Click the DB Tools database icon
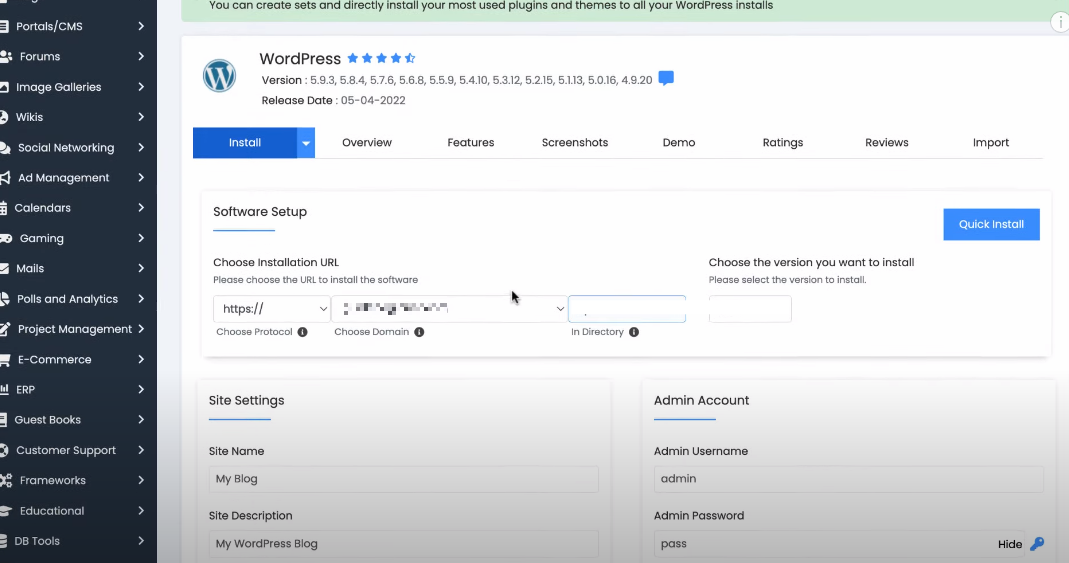Viewport: 1069px width, 563px height. 3,541
